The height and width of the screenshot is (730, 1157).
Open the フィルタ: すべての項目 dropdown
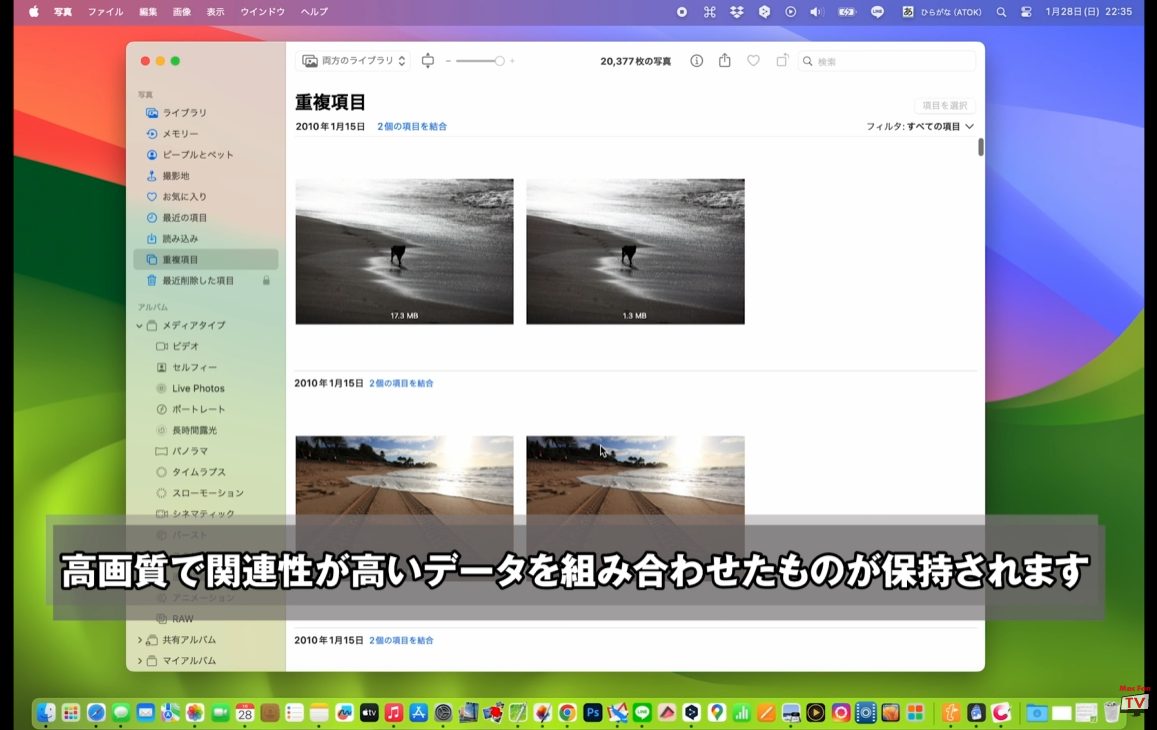pos(920,126)
